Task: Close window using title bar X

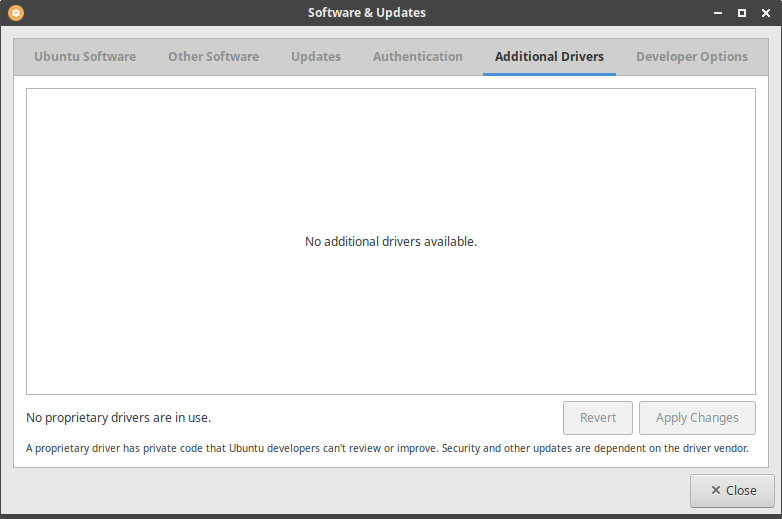Action: (x=765, y=13)
